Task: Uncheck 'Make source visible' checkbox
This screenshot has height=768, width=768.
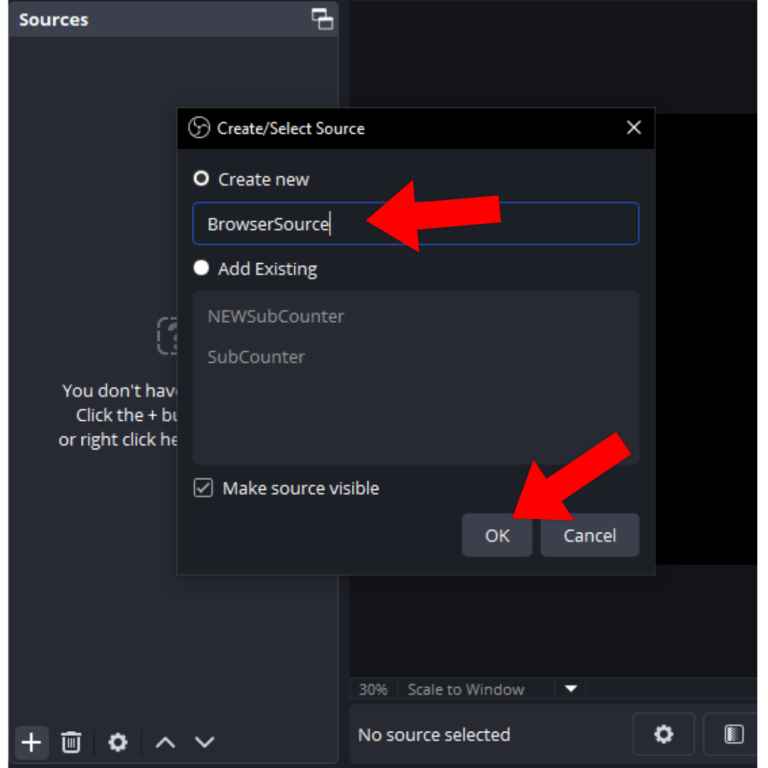Action: 203,488
